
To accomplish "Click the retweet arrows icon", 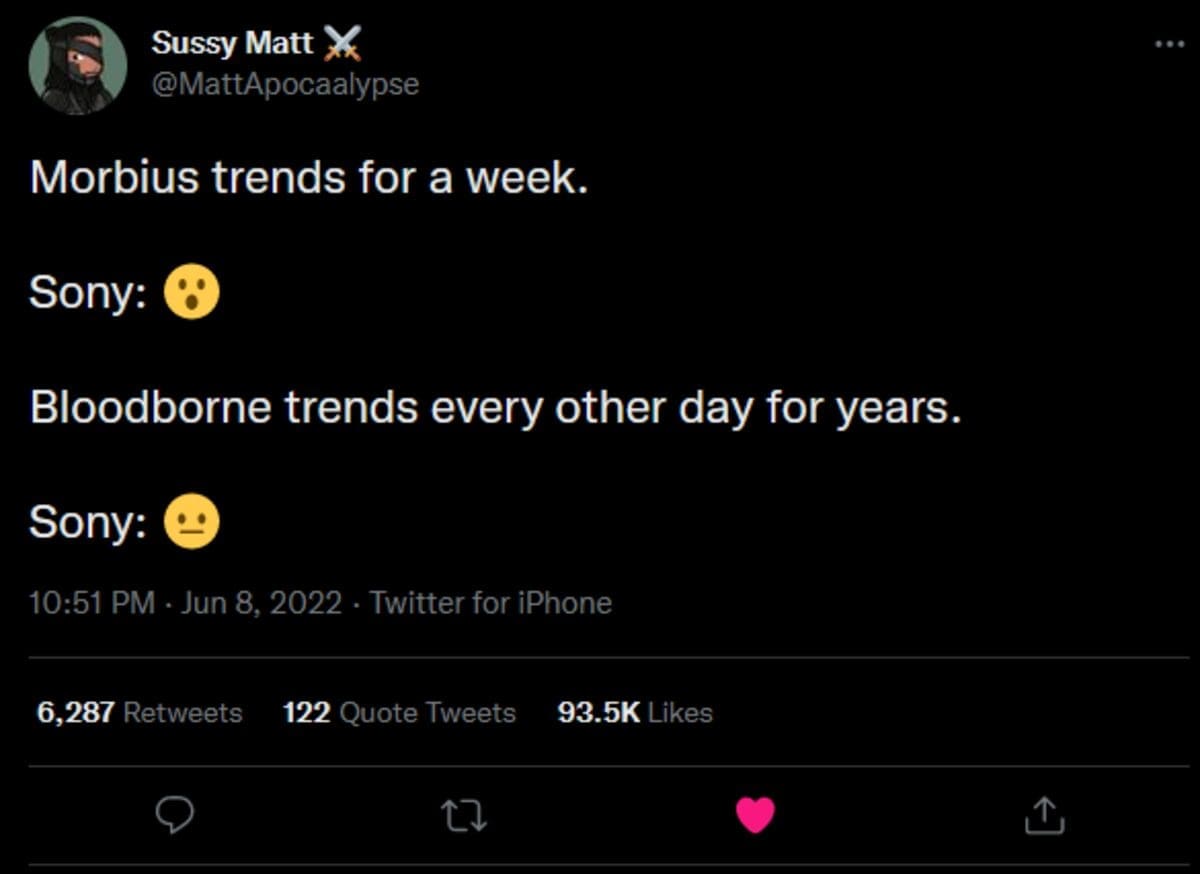I will pyautogui.click(x=465, y=815).
